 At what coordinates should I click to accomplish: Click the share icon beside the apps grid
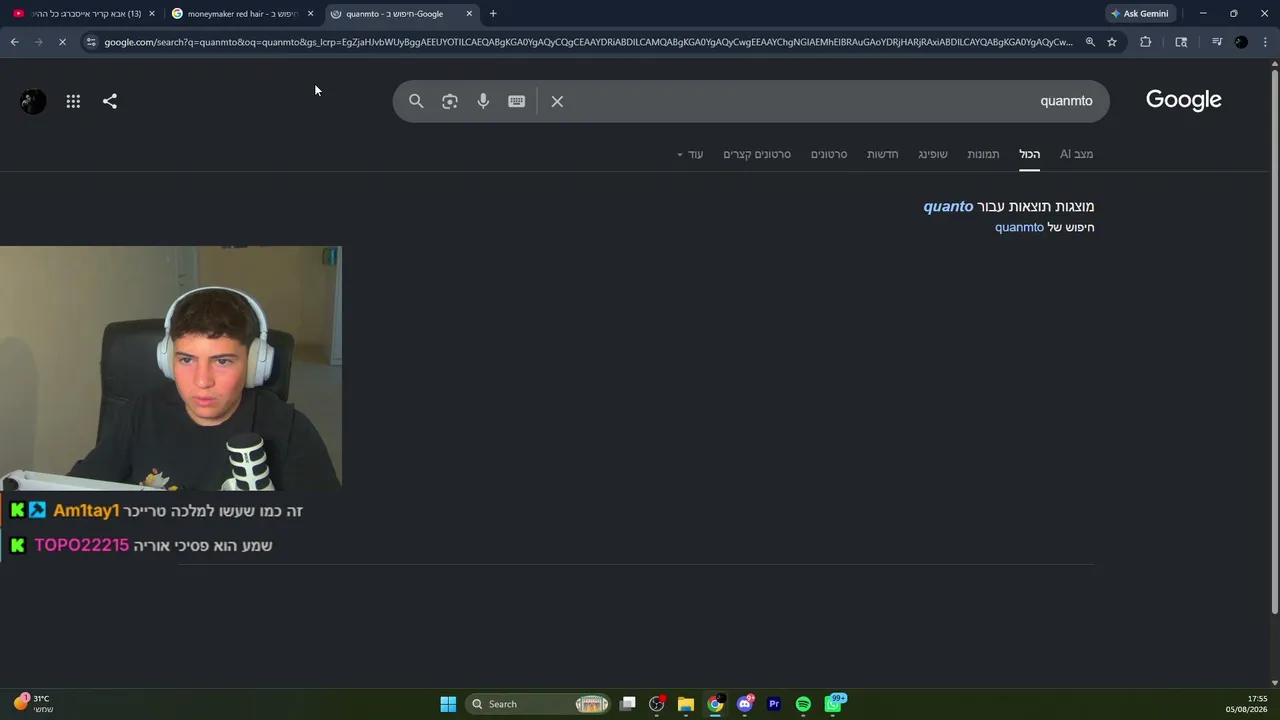click(110, 101)
